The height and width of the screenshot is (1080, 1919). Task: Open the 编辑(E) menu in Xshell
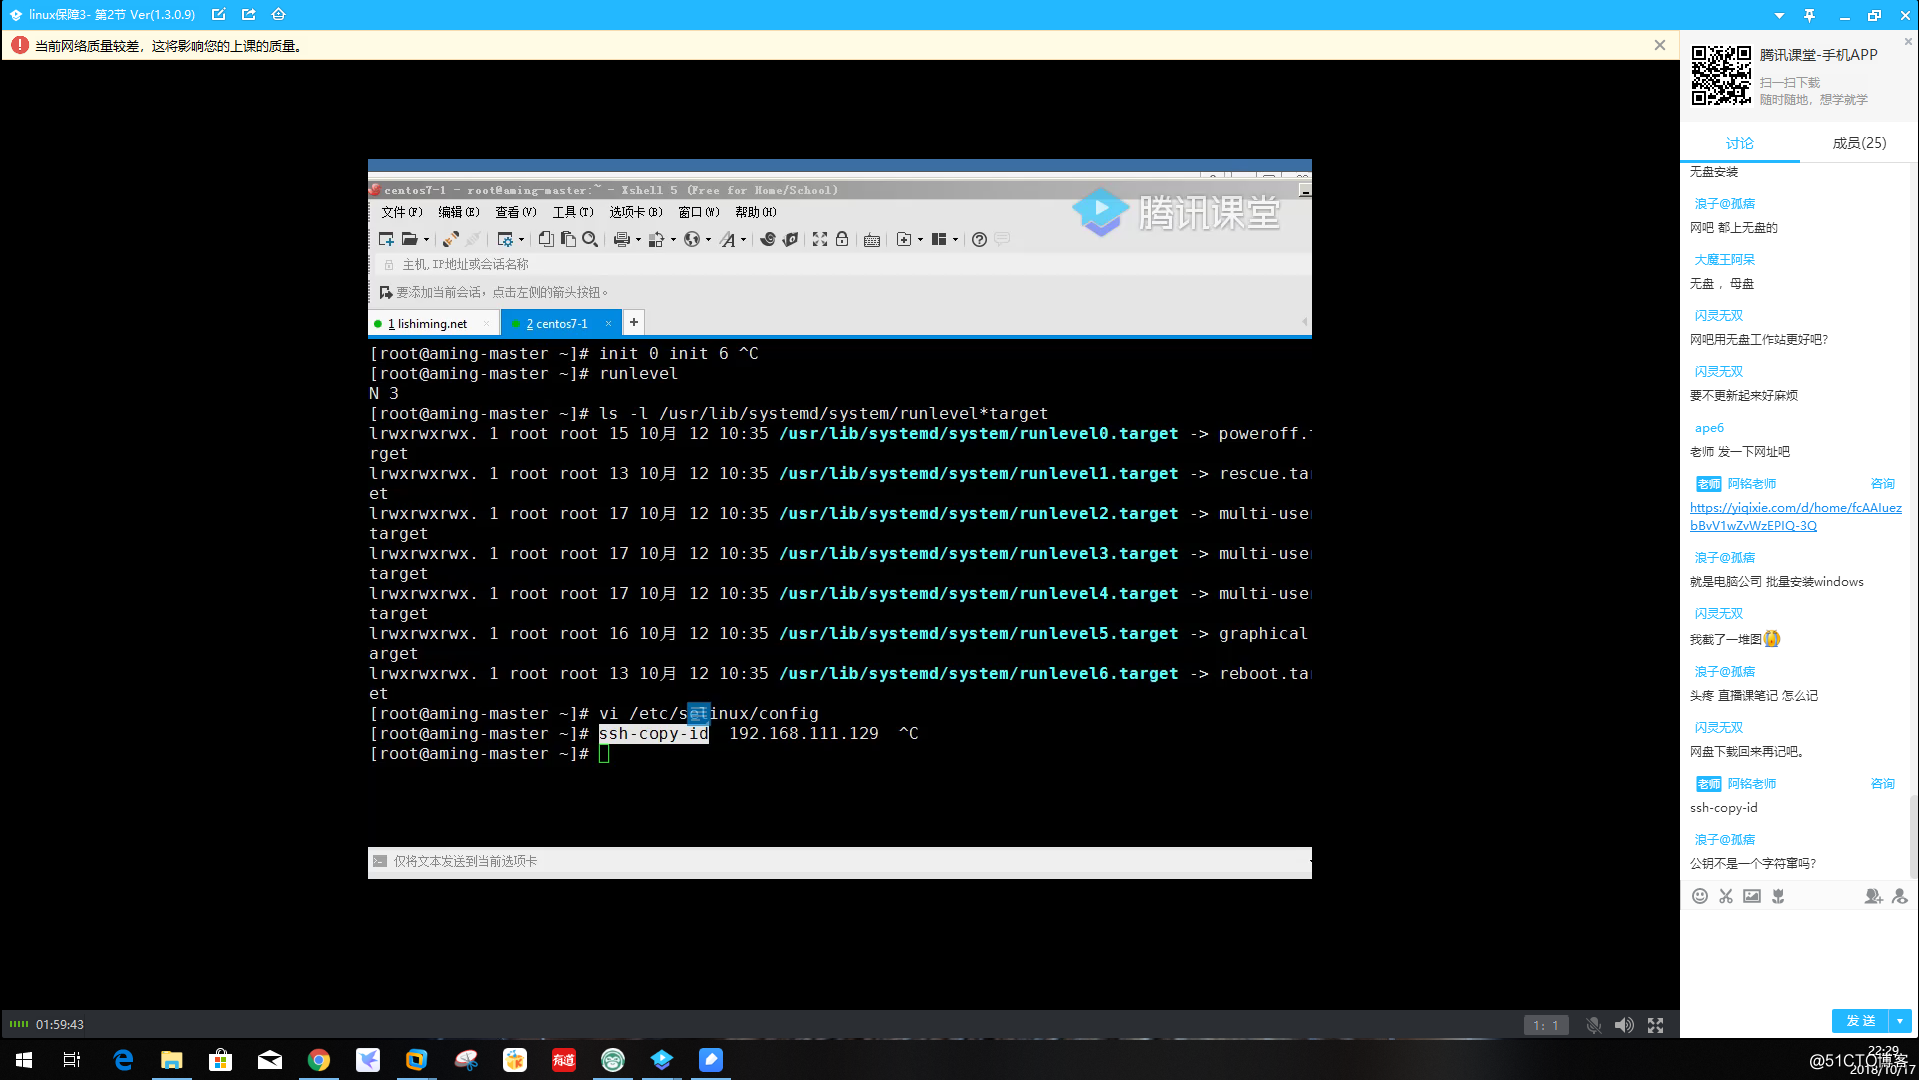coord(458,212)
